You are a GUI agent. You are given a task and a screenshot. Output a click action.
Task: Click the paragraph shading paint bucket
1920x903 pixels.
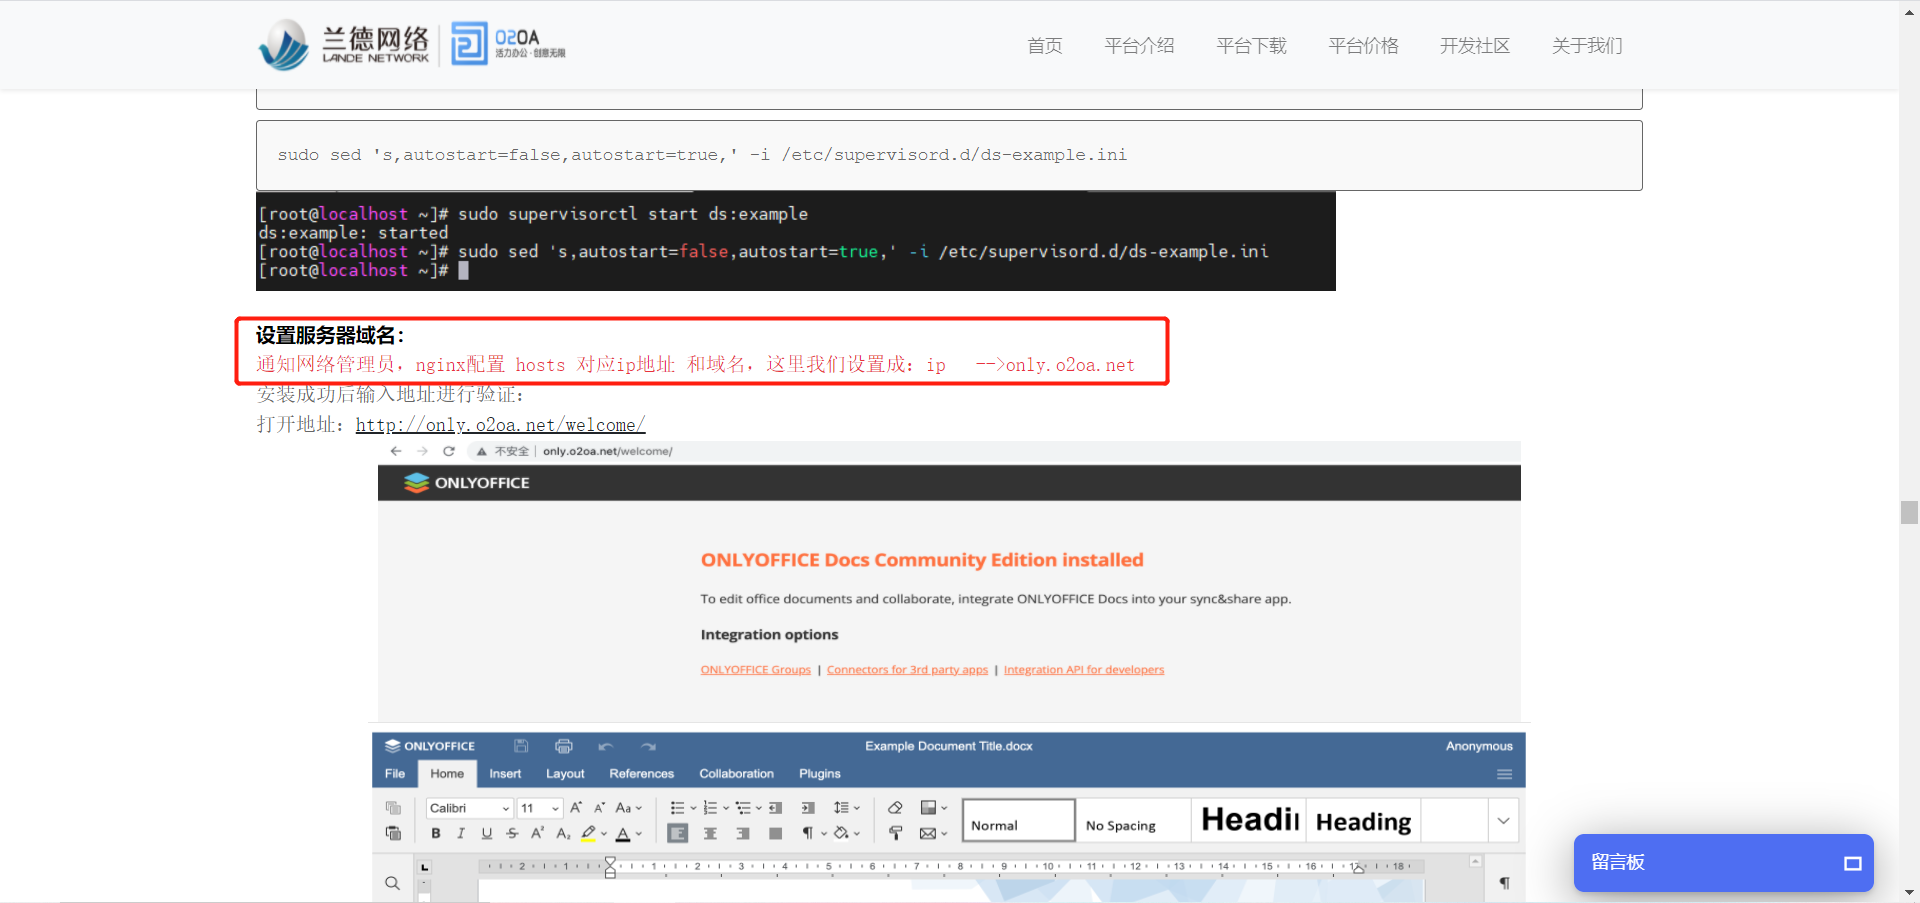841,833
